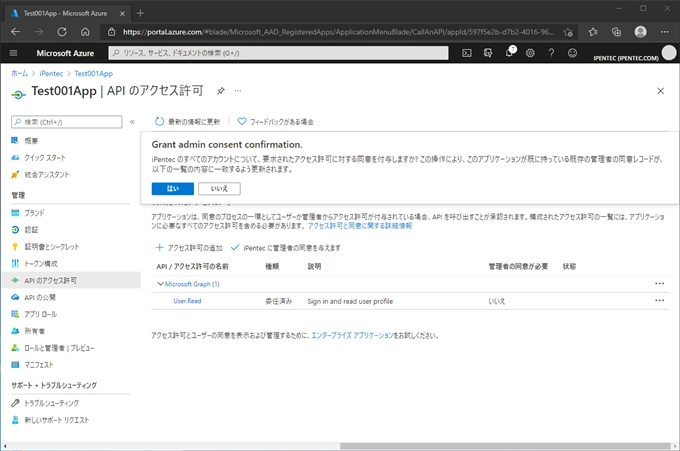Open the ellipsis menu on the Microsoft Graph row
The image size is (680, 451).
pyautogui.click(x=660, y=284)
